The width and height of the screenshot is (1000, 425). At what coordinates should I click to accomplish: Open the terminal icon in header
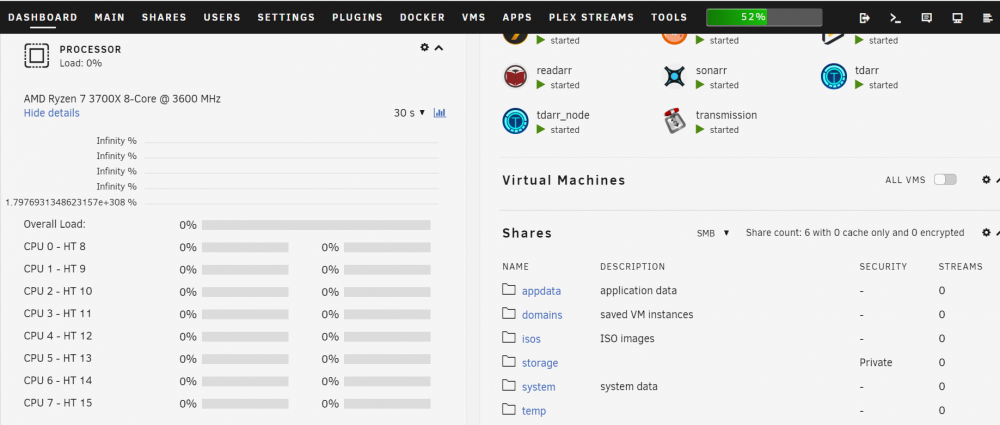[x=895, y=18]
